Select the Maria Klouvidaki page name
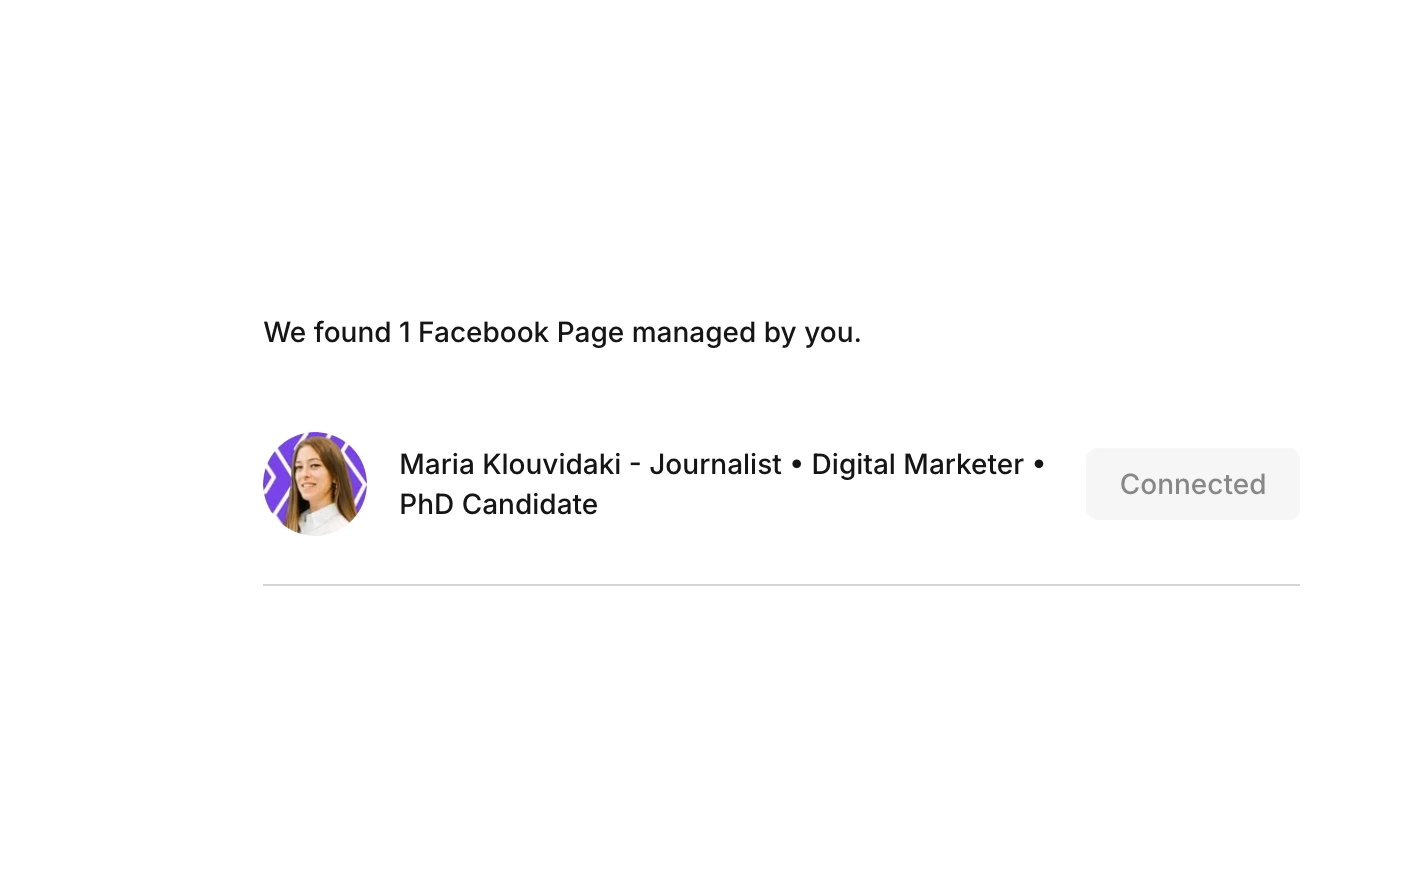Screen dimensions: 1412x884 coord(510,464)
